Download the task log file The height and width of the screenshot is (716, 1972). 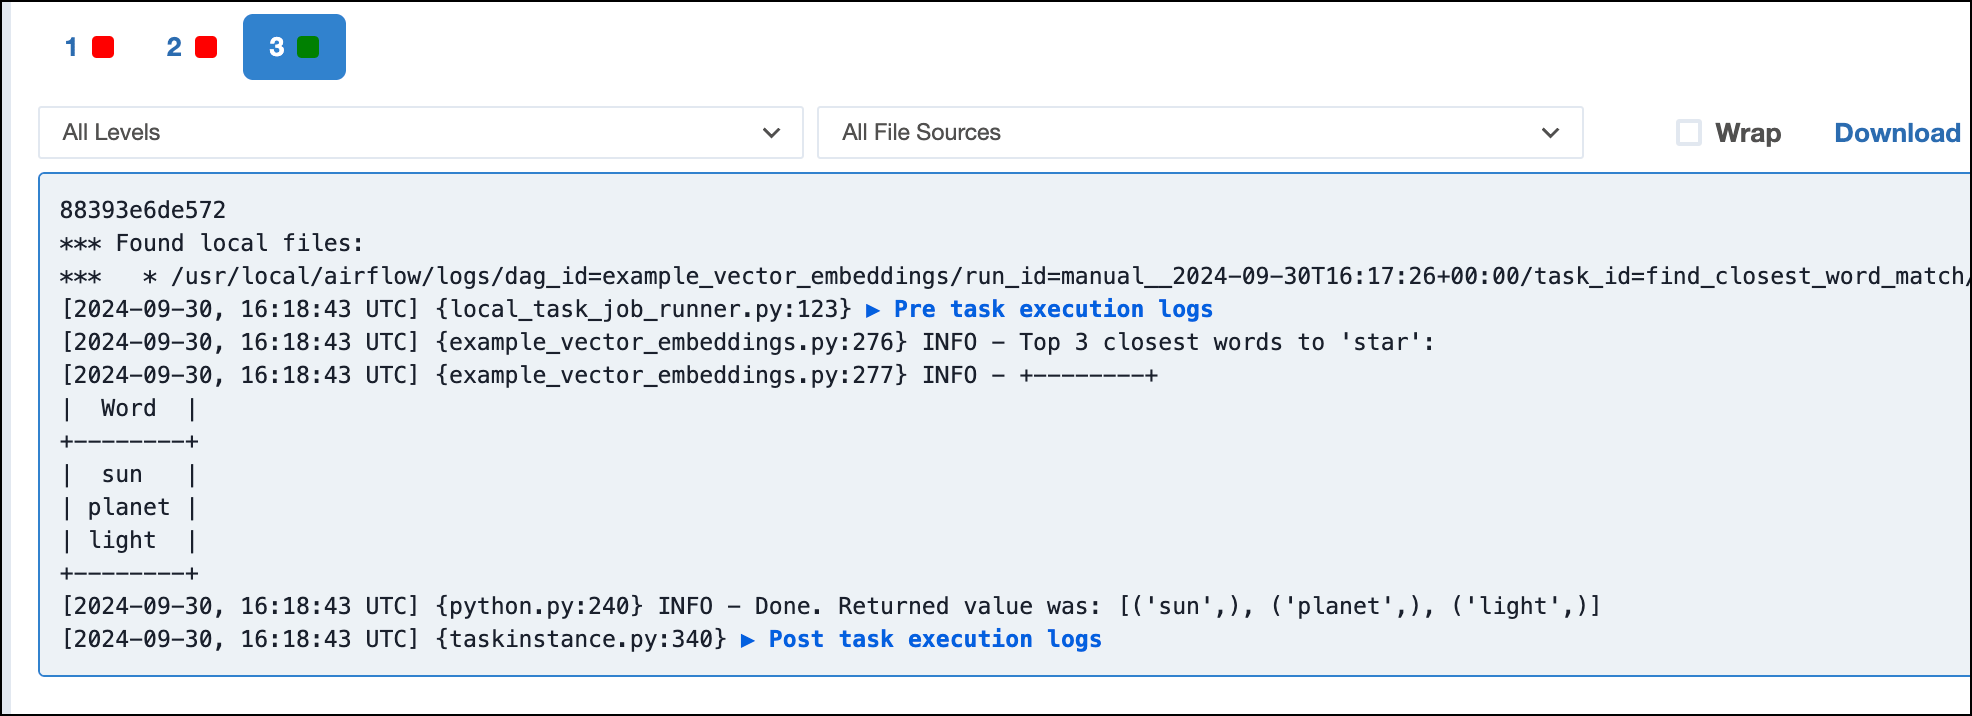click(1897, 133)
